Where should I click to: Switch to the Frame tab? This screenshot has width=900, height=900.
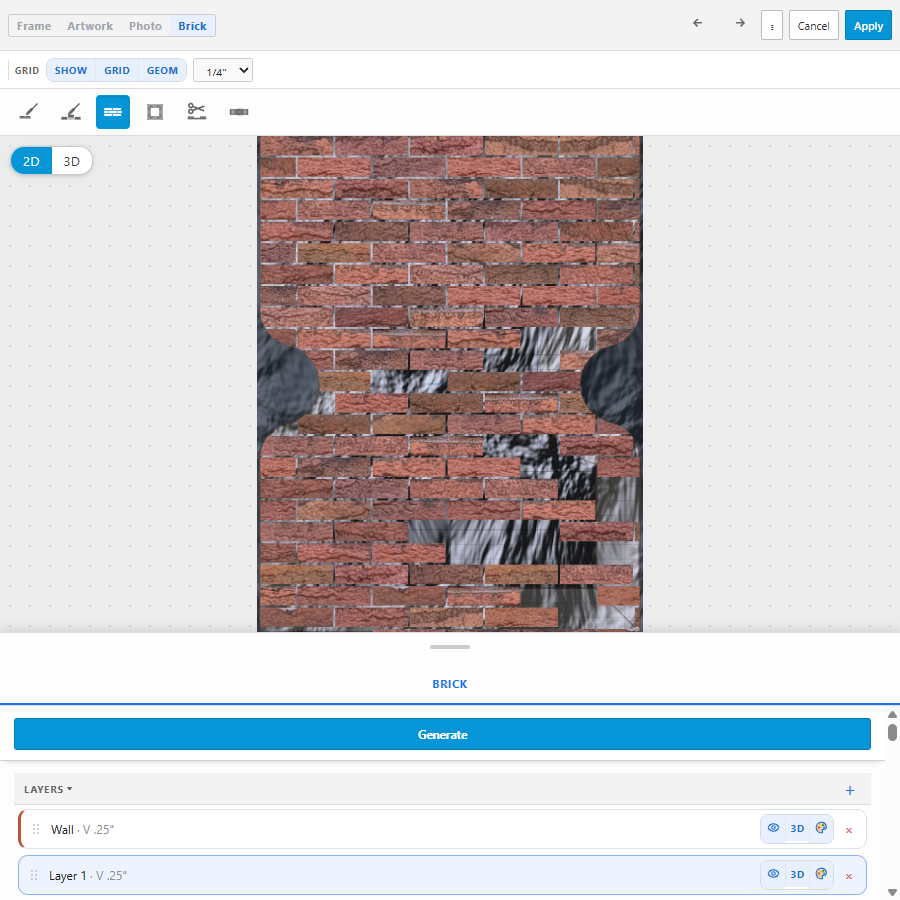[x=34, y=26]
